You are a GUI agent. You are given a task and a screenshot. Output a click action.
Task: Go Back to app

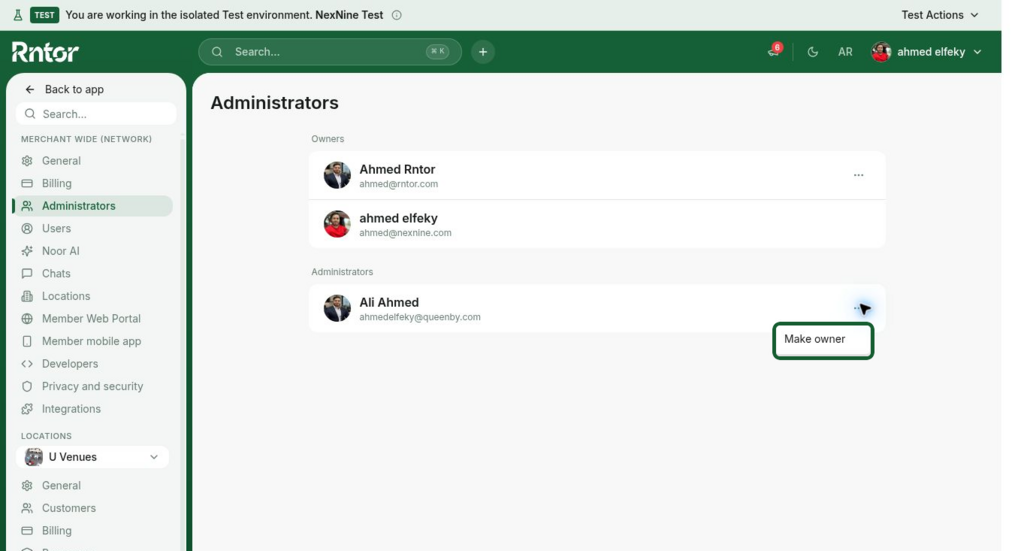tap(64, 89)
